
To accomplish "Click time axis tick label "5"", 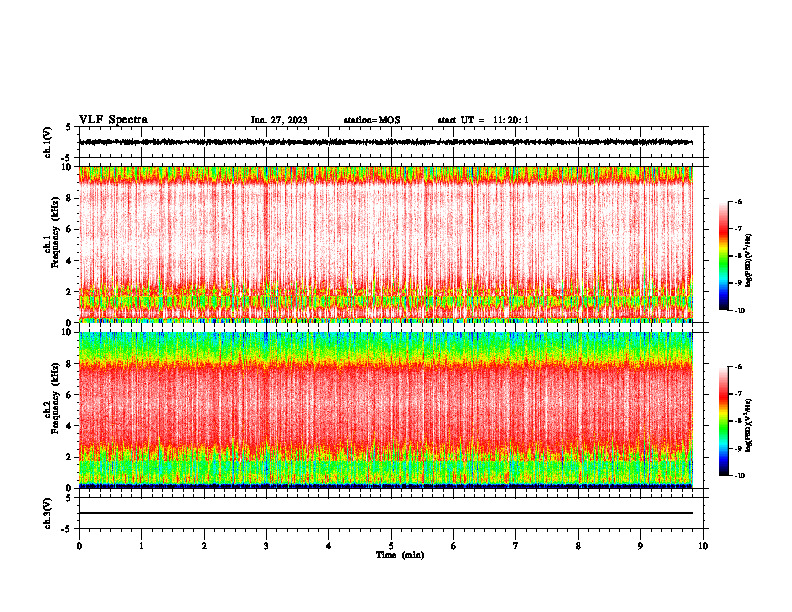I will point(391,546).
